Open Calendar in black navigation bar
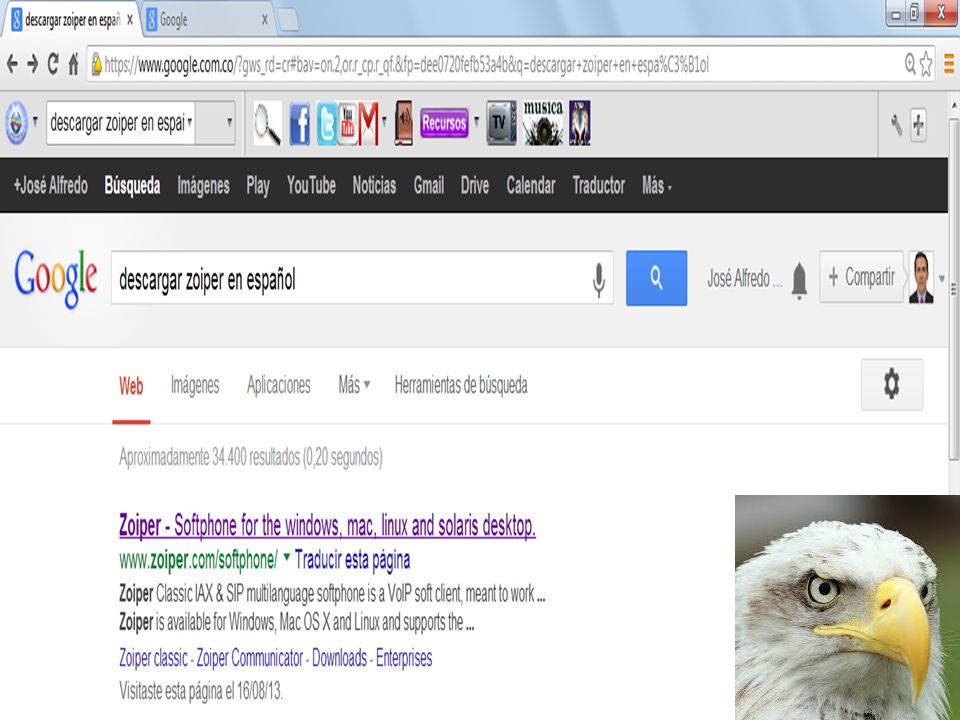This screenshot has width=960, height=720. tap(531, 186)
